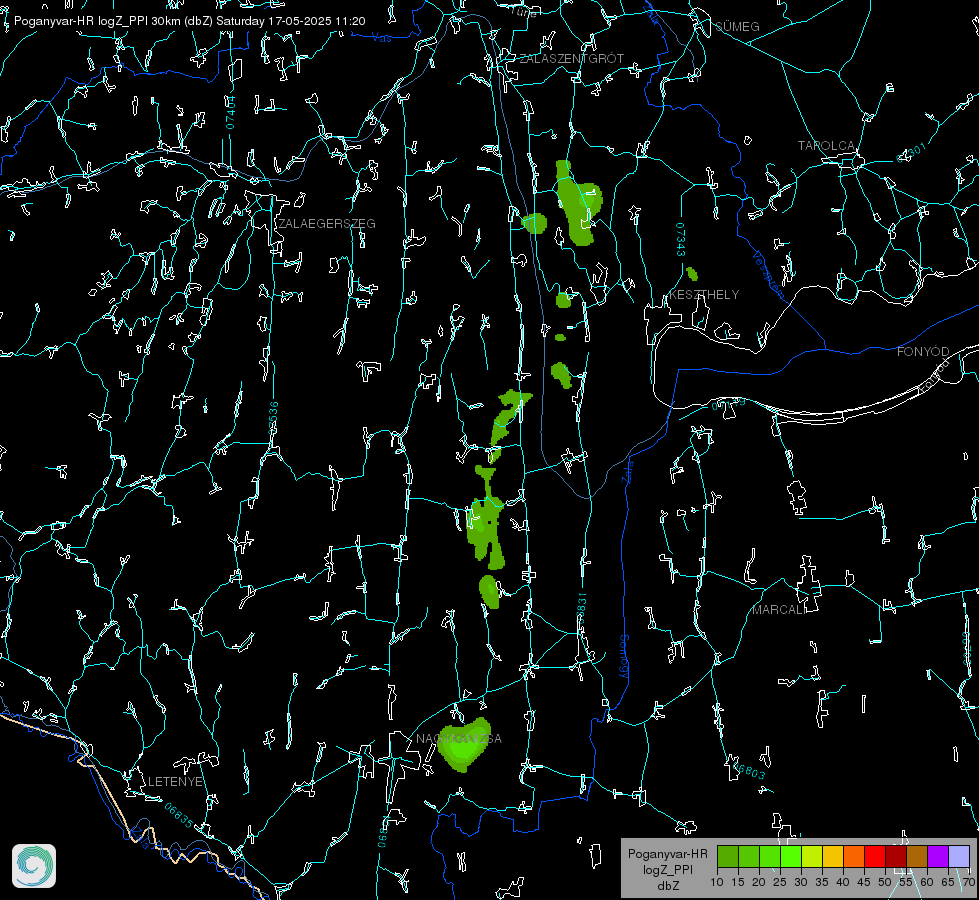The image size is (979, 900).
Task: Click the legend scale value 10
Action: [x=717, y=883]
